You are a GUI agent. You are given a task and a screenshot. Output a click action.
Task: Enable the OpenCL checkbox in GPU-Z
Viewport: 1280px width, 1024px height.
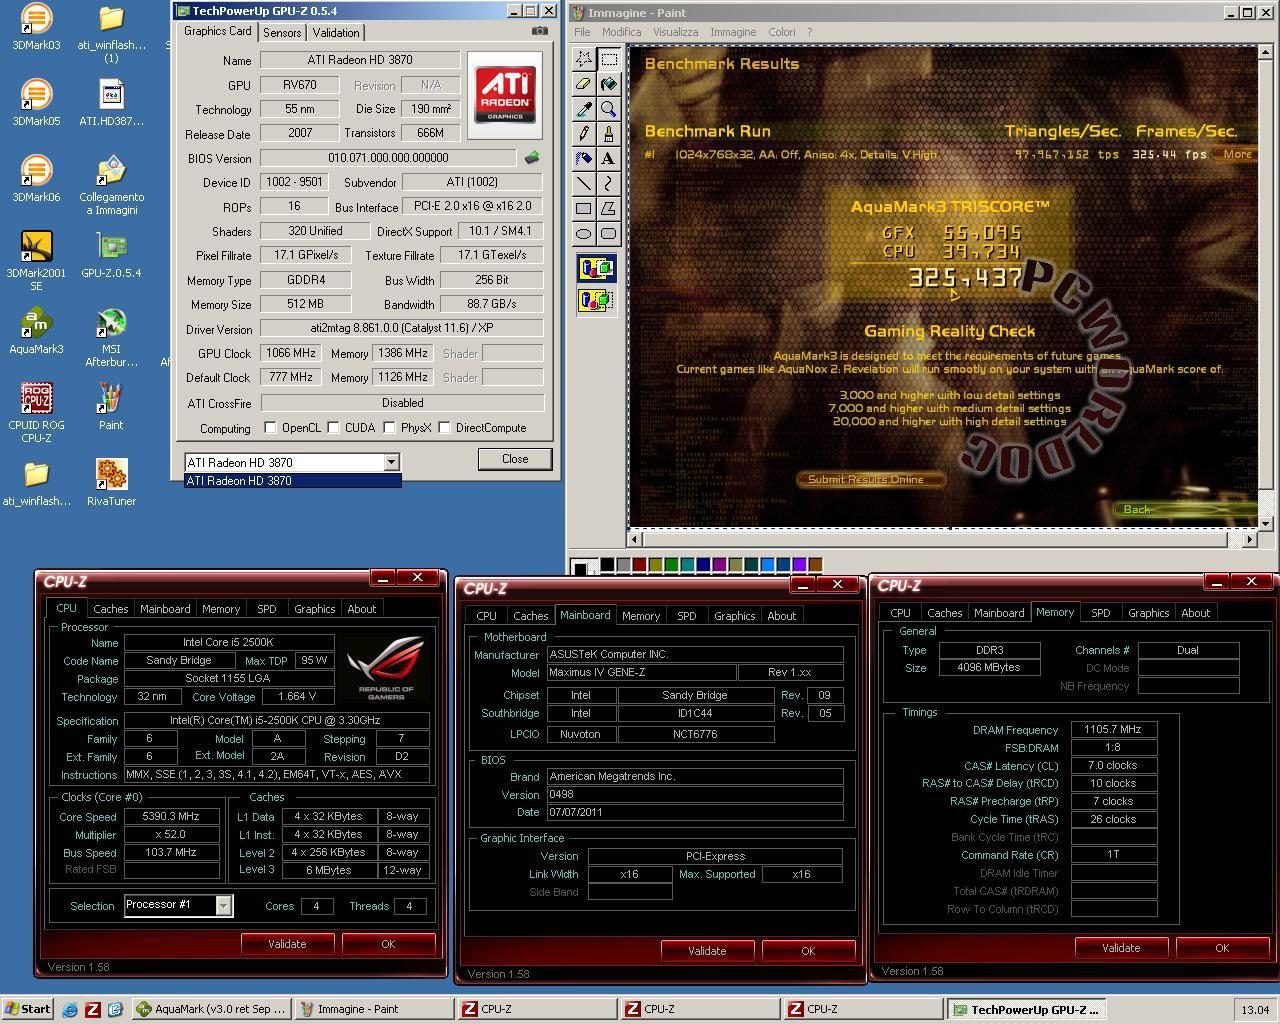[x=270, y=428]
